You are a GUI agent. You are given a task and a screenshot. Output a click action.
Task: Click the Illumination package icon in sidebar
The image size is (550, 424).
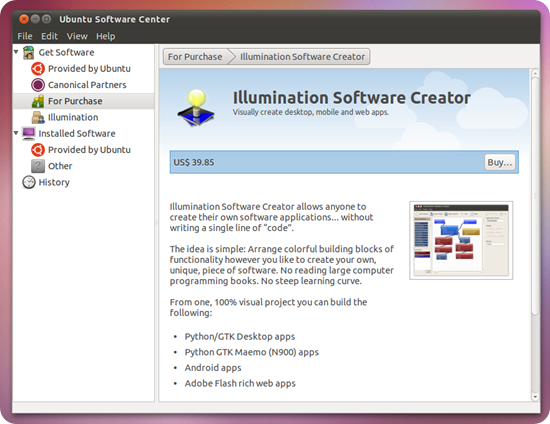[38, 117]
